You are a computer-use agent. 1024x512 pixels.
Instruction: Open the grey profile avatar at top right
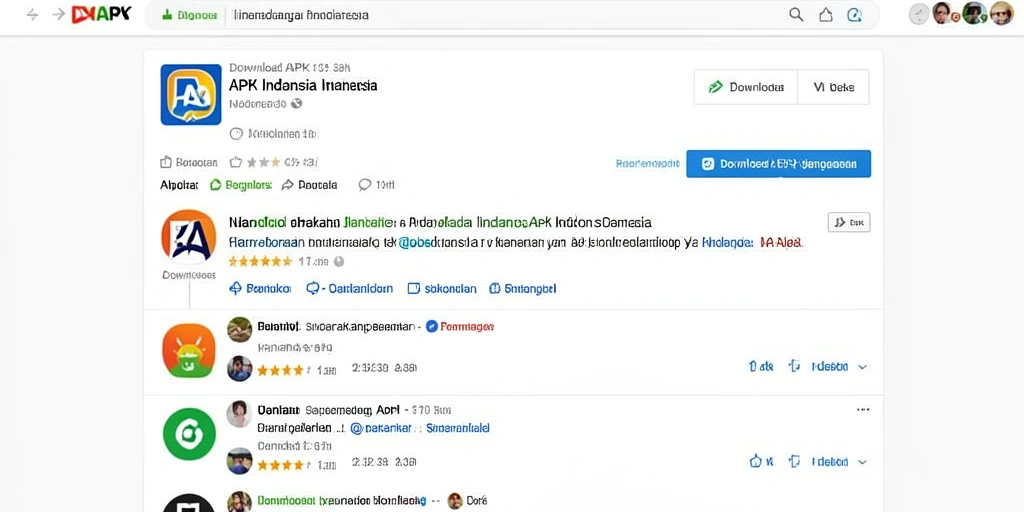(920, 14)
